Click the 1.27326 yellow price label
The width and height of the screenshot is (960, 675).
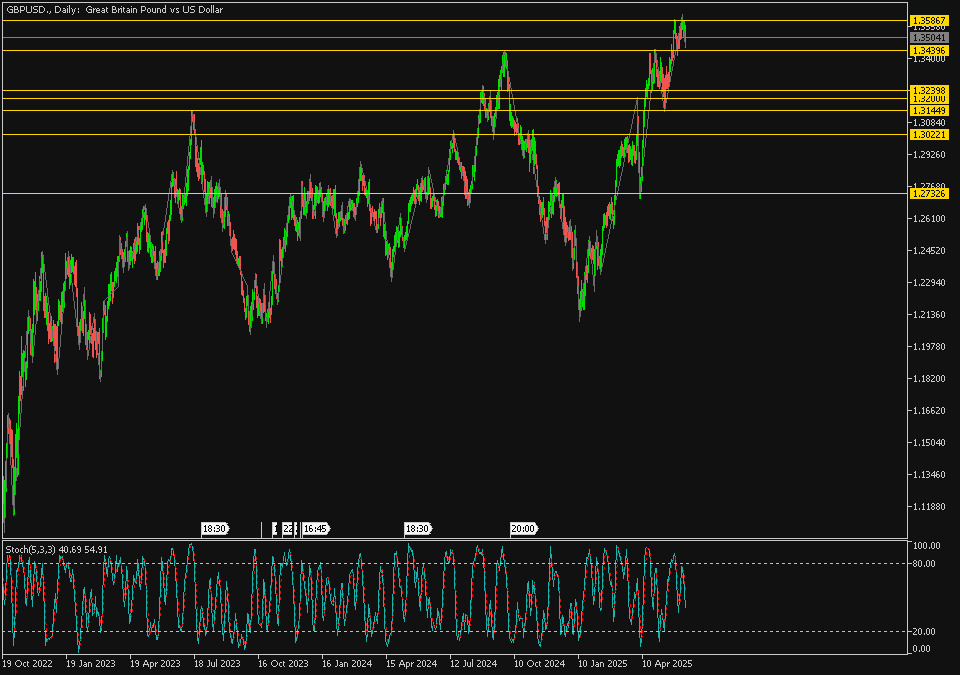pyautogui.click(x=929, y=193)
